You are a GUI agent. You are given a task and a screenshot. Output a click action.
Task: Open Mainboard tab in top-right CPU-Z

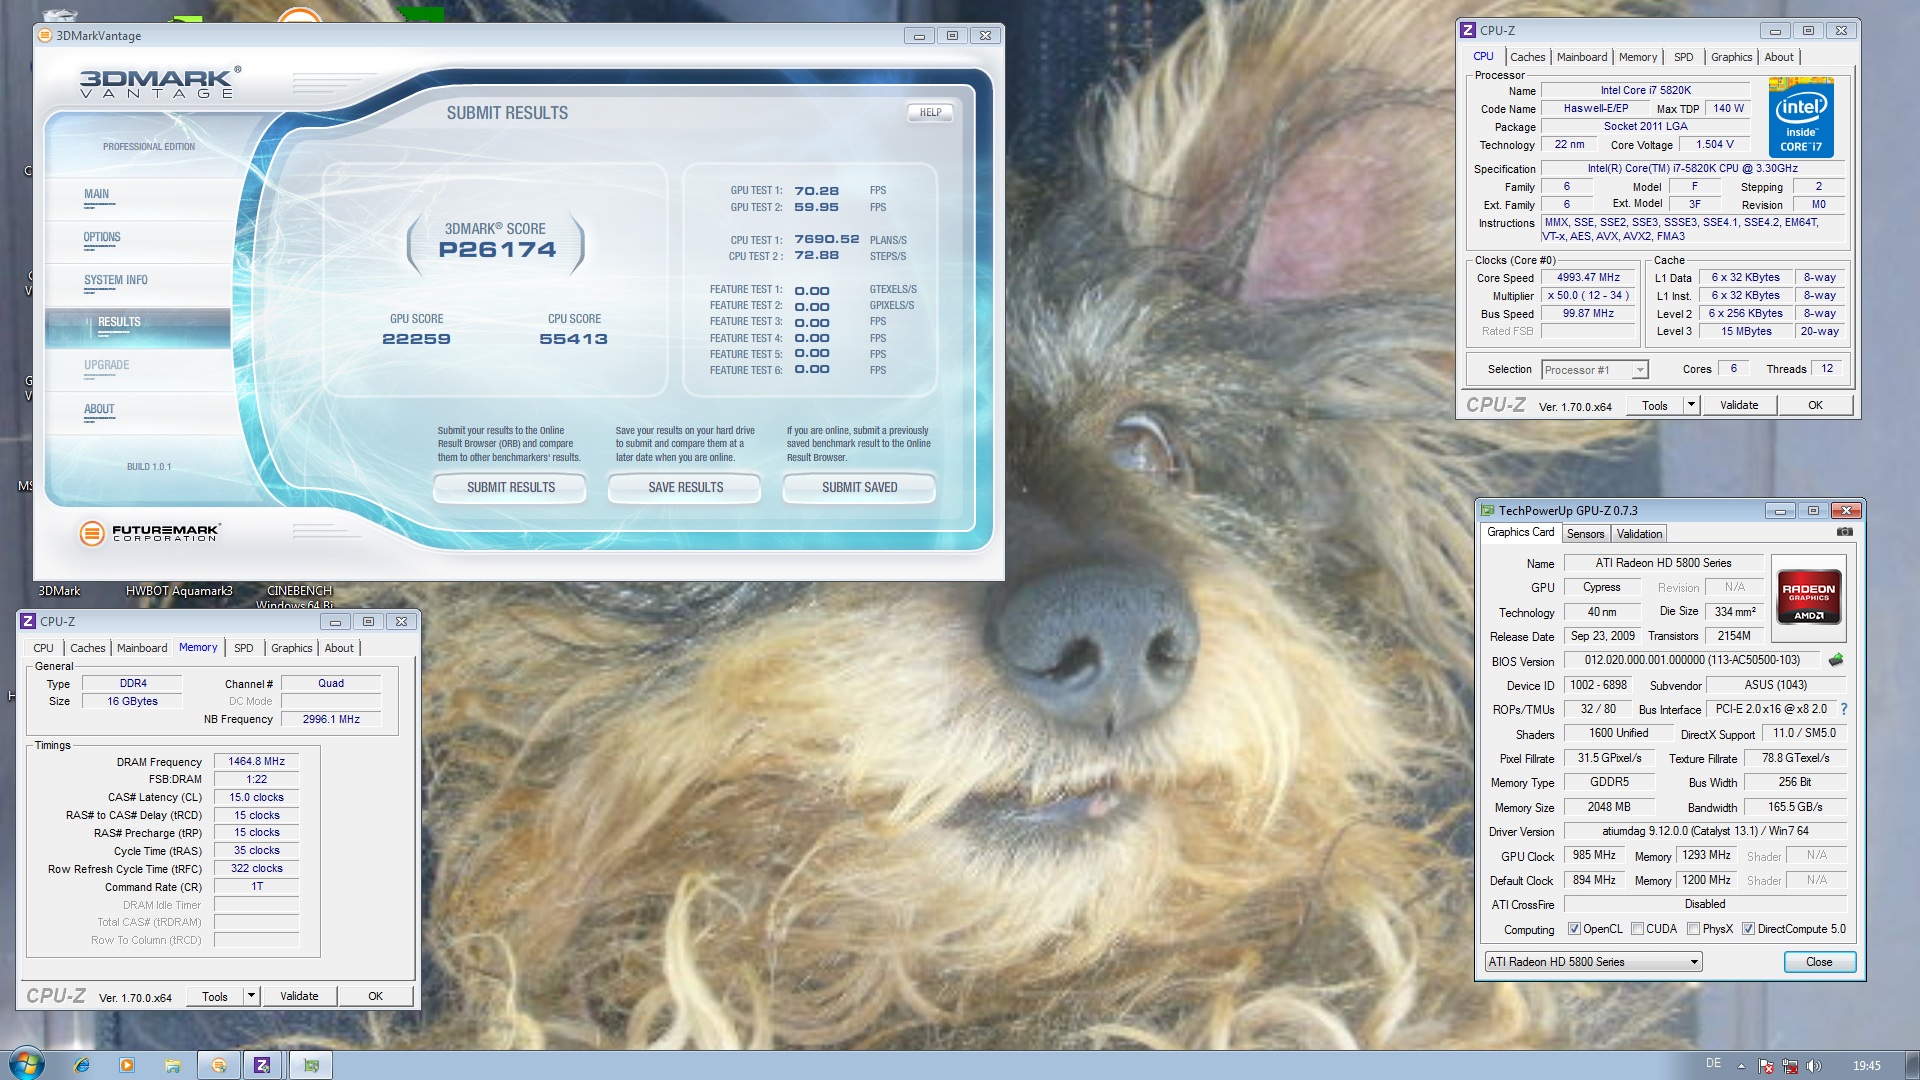1582,57
